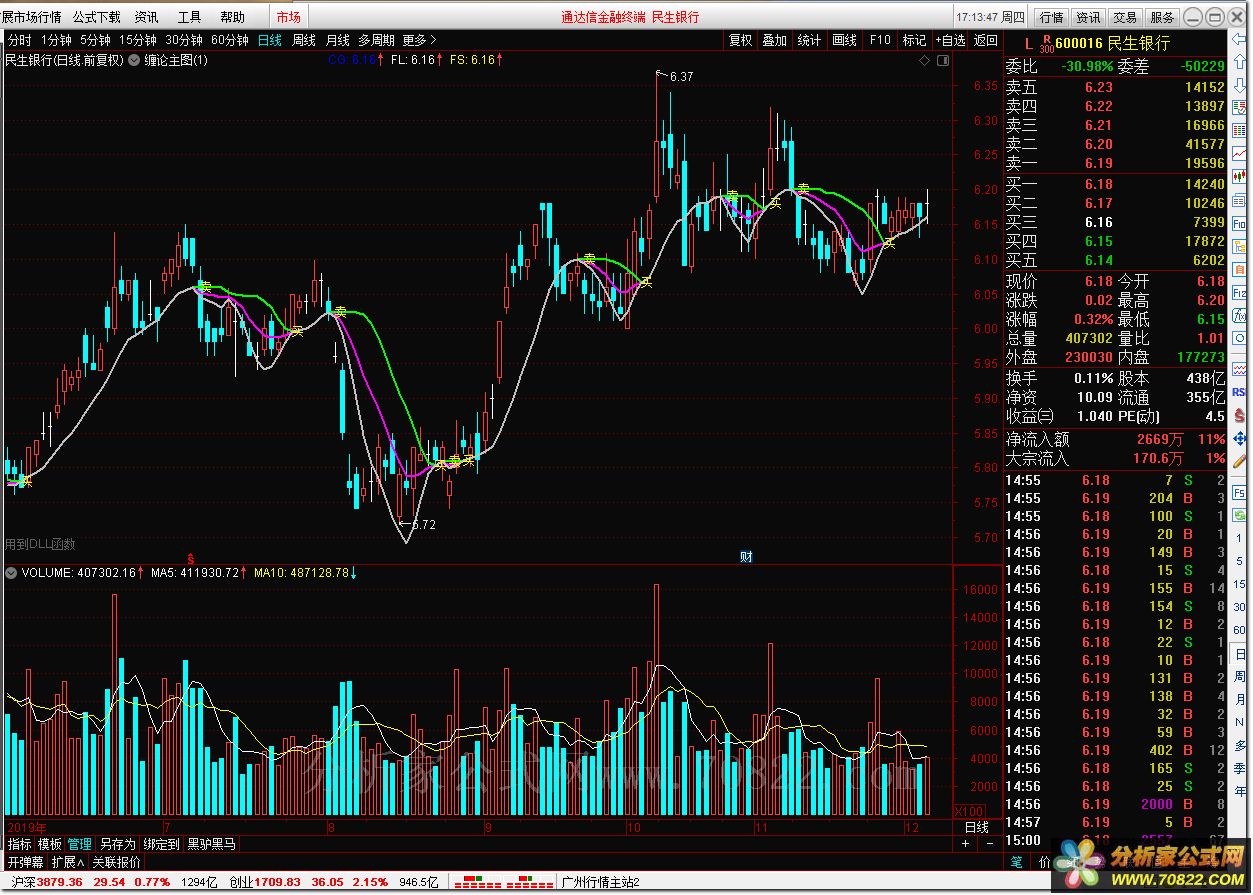Click the diamond icon above the main chart
1253x895 pixels.
(925, 61)
